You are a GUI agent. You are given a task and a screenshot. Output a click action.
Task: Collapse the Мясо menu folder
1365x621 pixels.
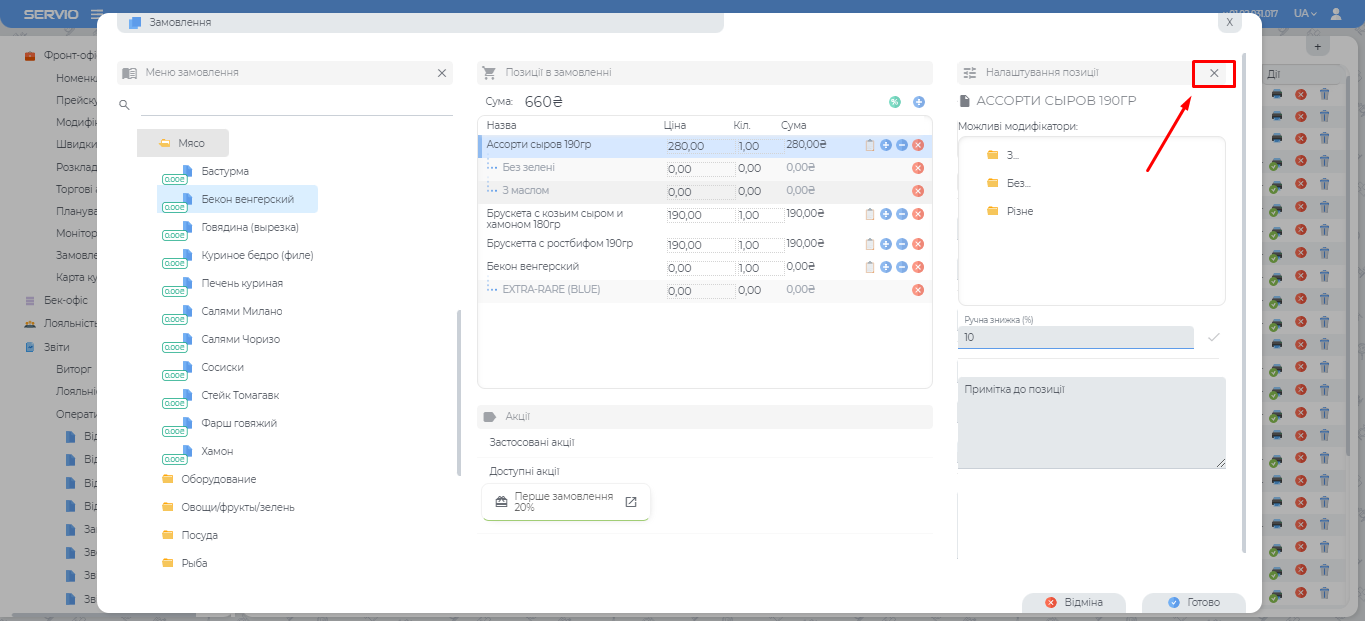click(183, 143)
